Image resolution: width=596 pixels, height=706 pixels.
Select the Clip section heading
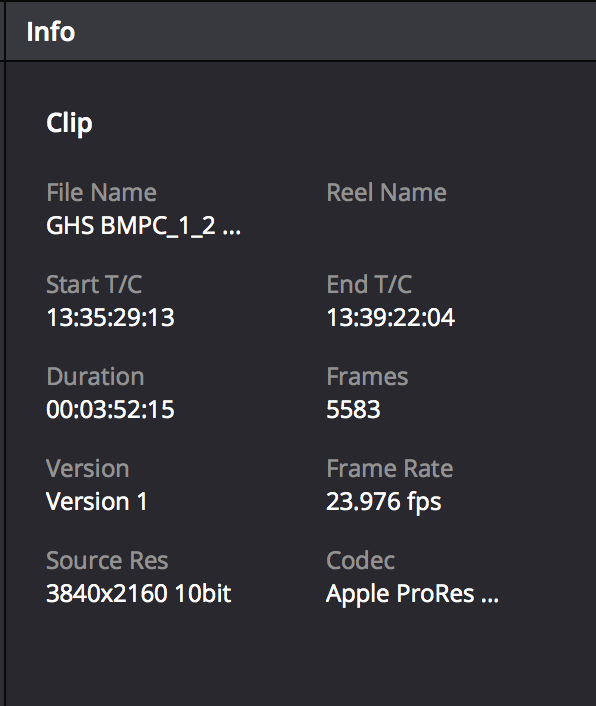click(x=69, y=123)
